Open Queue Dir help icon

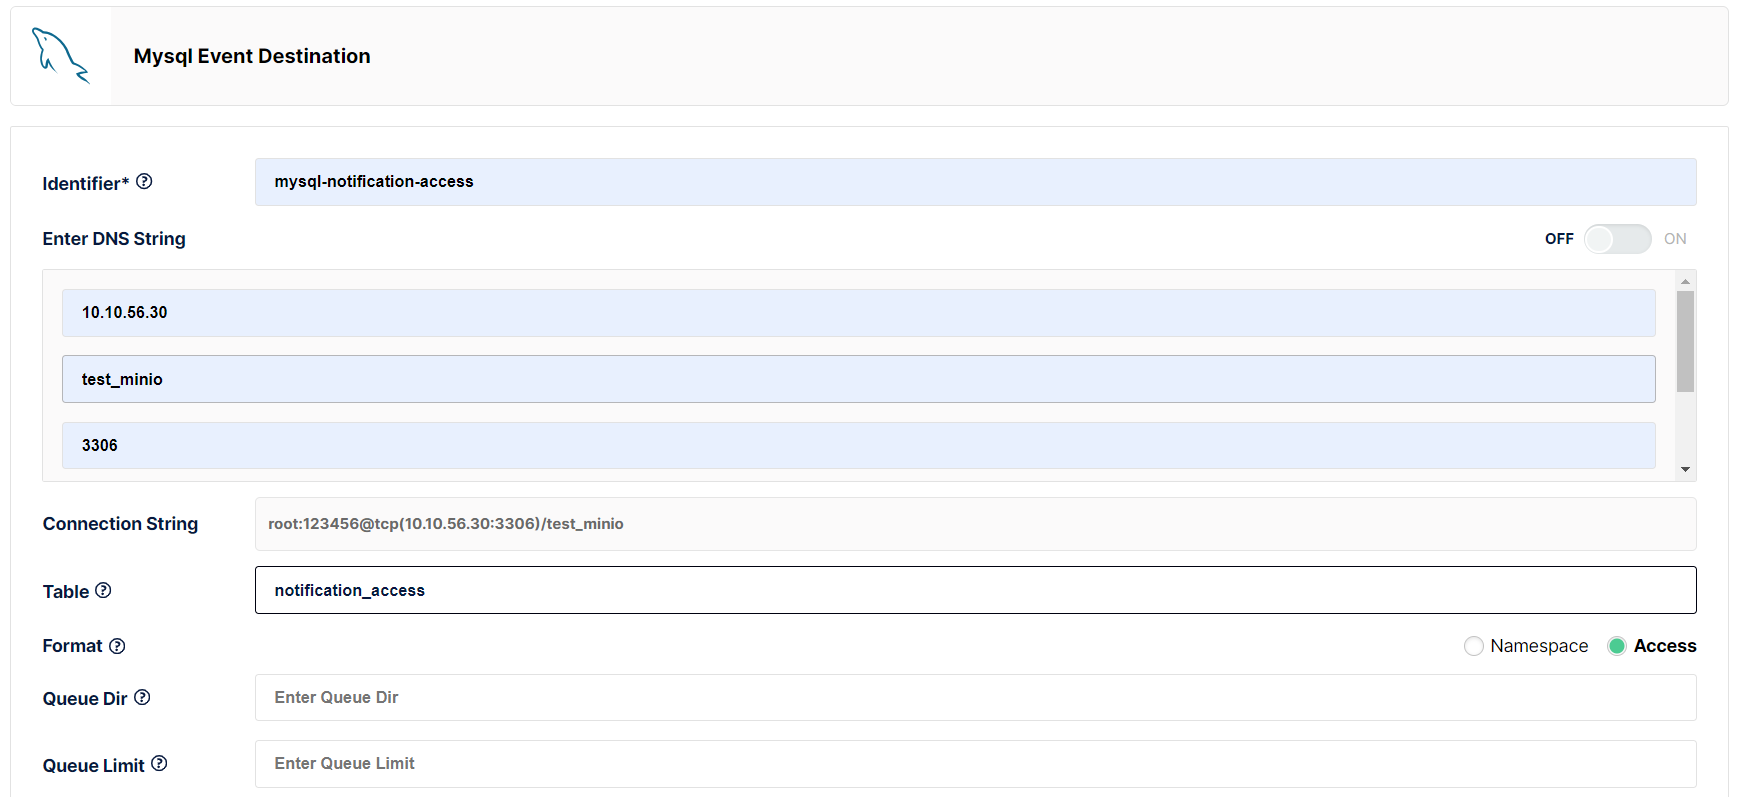point(142,697)
